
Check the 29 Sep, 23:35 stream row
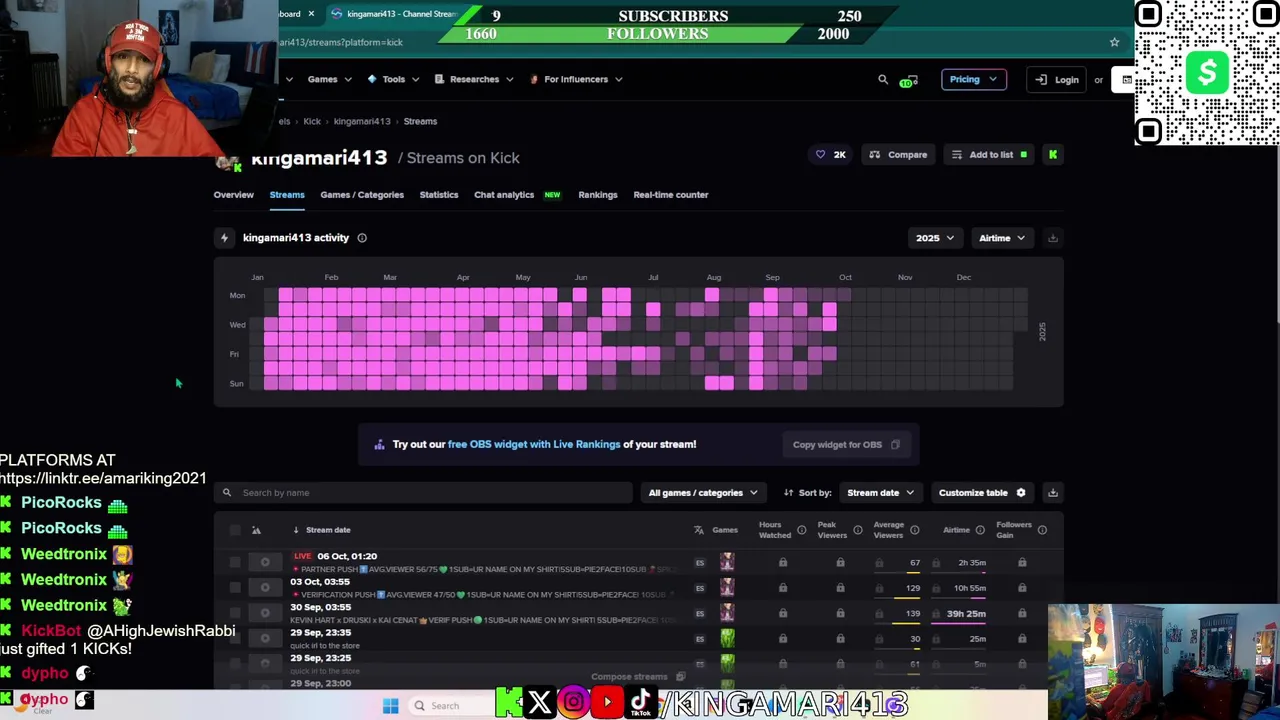tap(235, 638)
